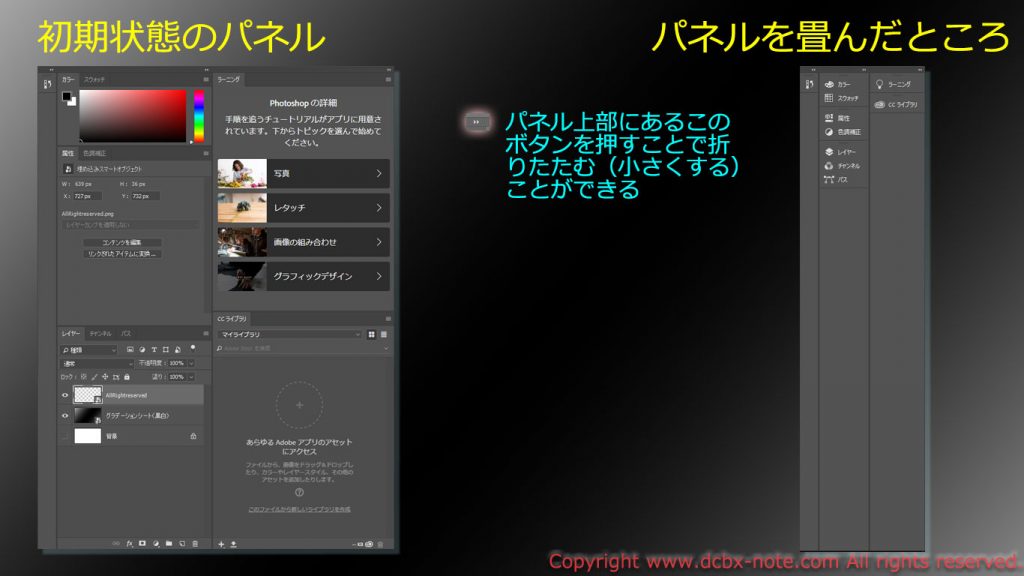
Task: Open Color icon in the collapsed panel
Action: pos(829,84)
